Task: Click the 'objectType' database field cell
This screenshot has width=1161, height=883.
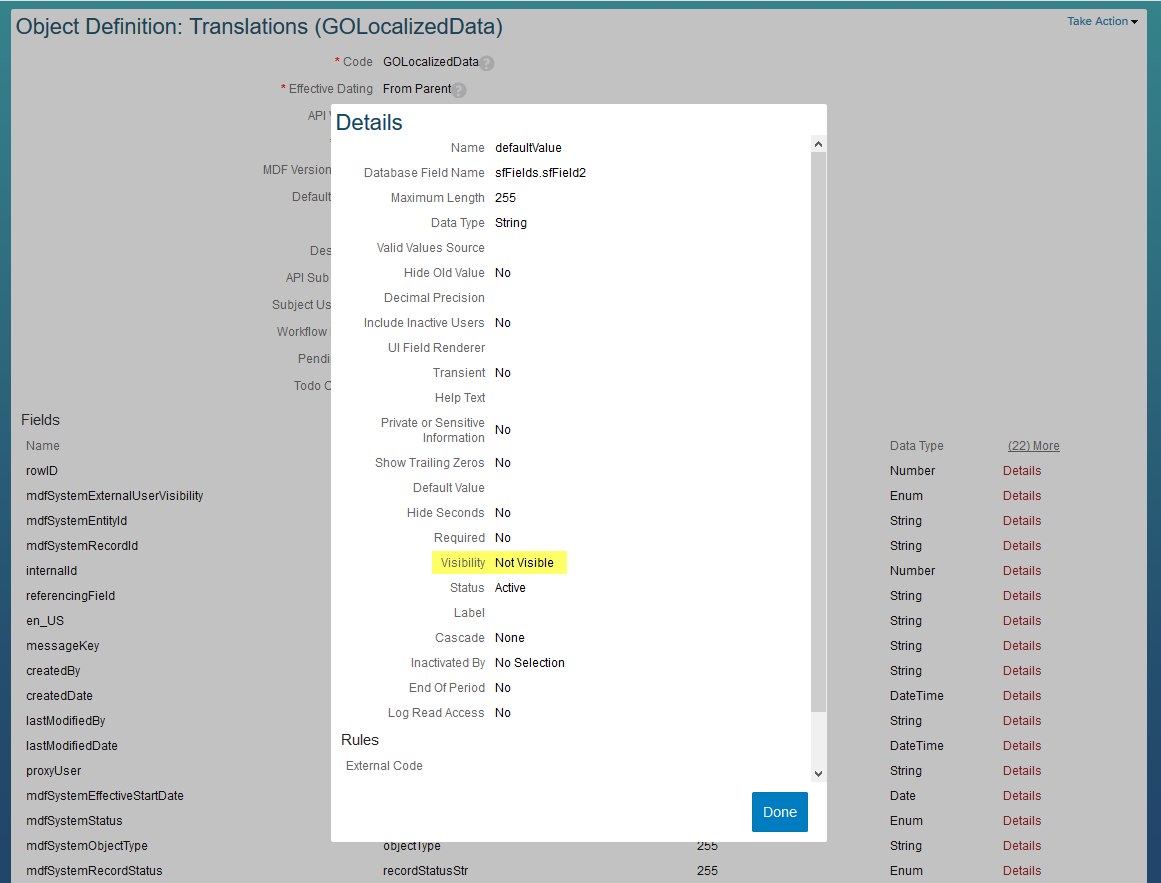Action: pyautogui.click(x=412, y=847)
